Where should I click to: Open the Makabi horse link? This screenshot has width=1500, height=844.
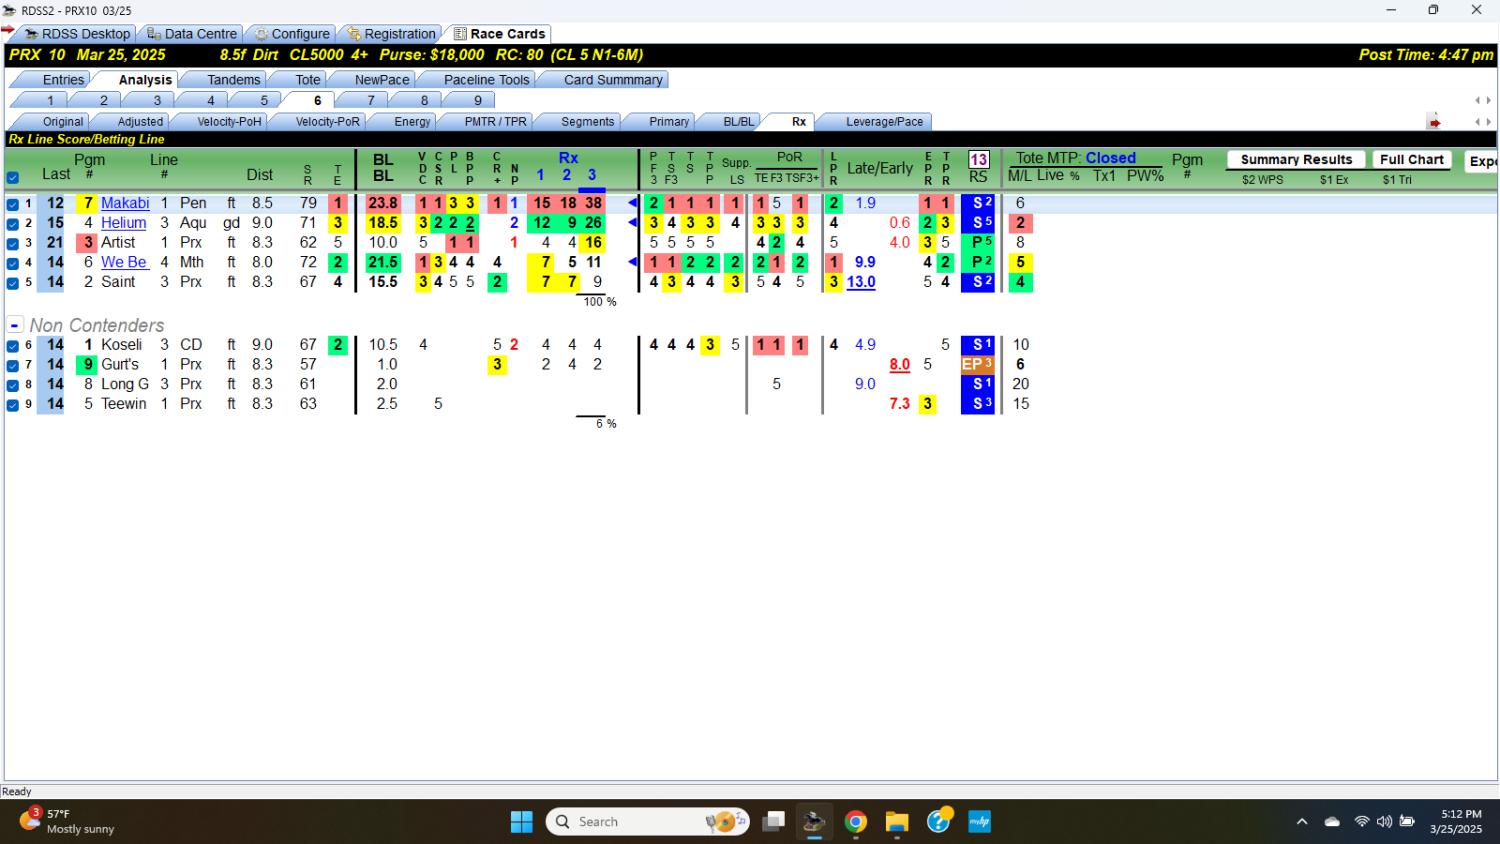pyautogui.click(x=125, y=203)
